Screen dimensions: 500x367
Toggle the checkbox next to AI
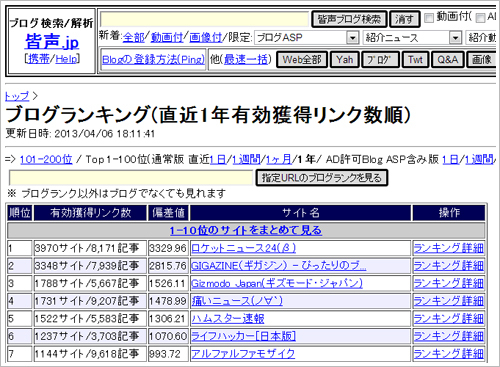[x=480, y=18]
